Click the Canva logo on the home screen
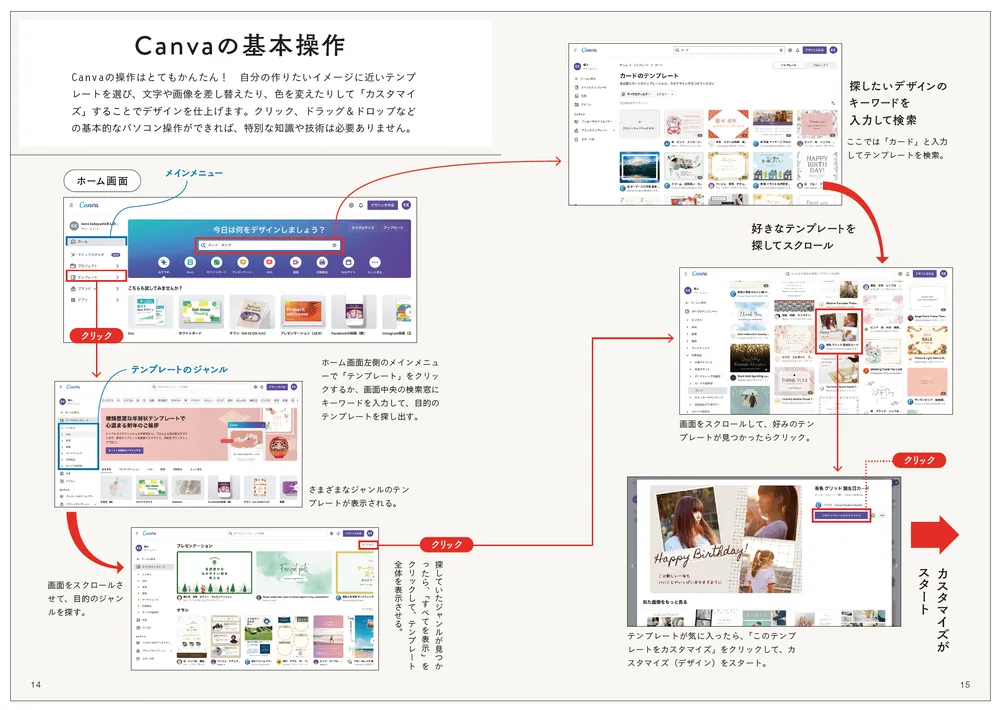Screen dimensions: 1000x710 point(88,203)
